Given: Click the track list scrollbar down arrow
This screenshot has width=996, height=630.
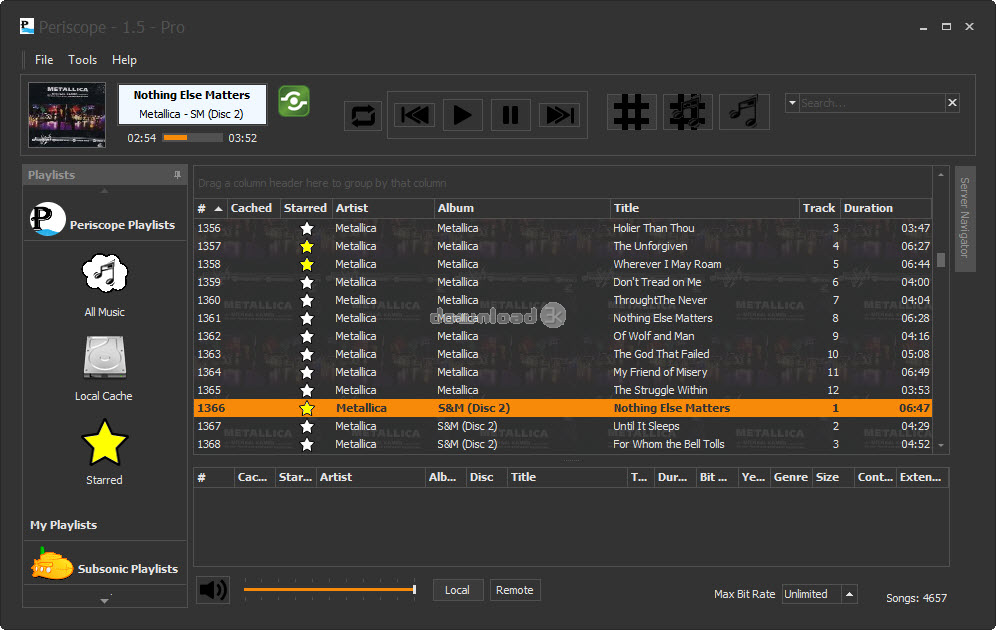Looking at the screenshot, I should (x=941, y=446).
